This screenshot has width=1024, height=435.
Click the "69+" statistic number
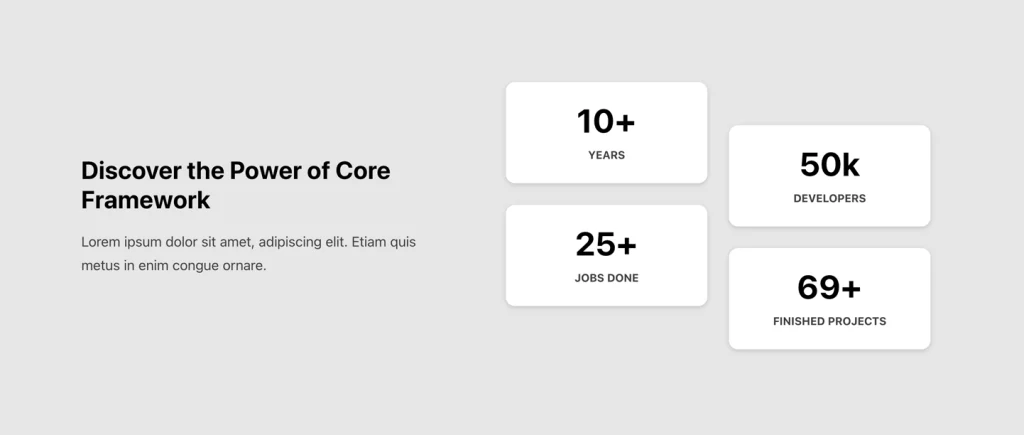829,288
